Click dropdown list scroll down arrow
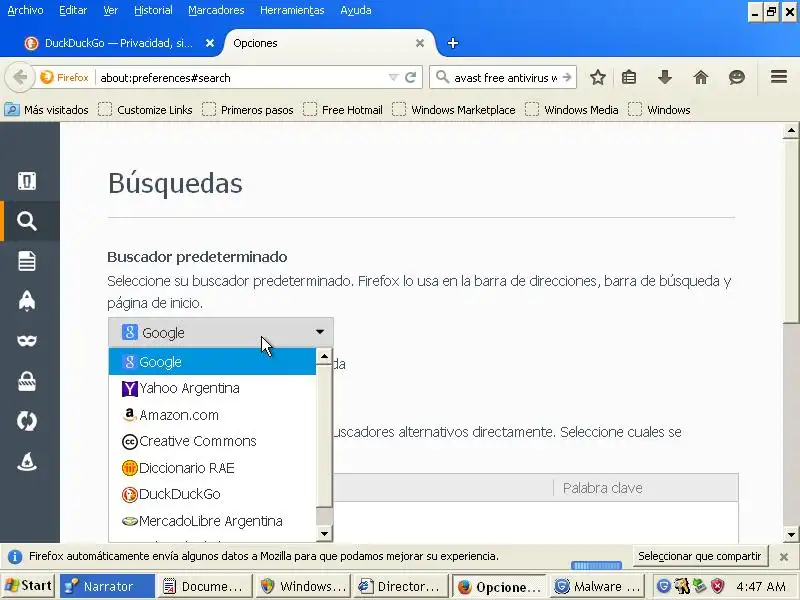 pyautogui.click(x=324, y=534)
